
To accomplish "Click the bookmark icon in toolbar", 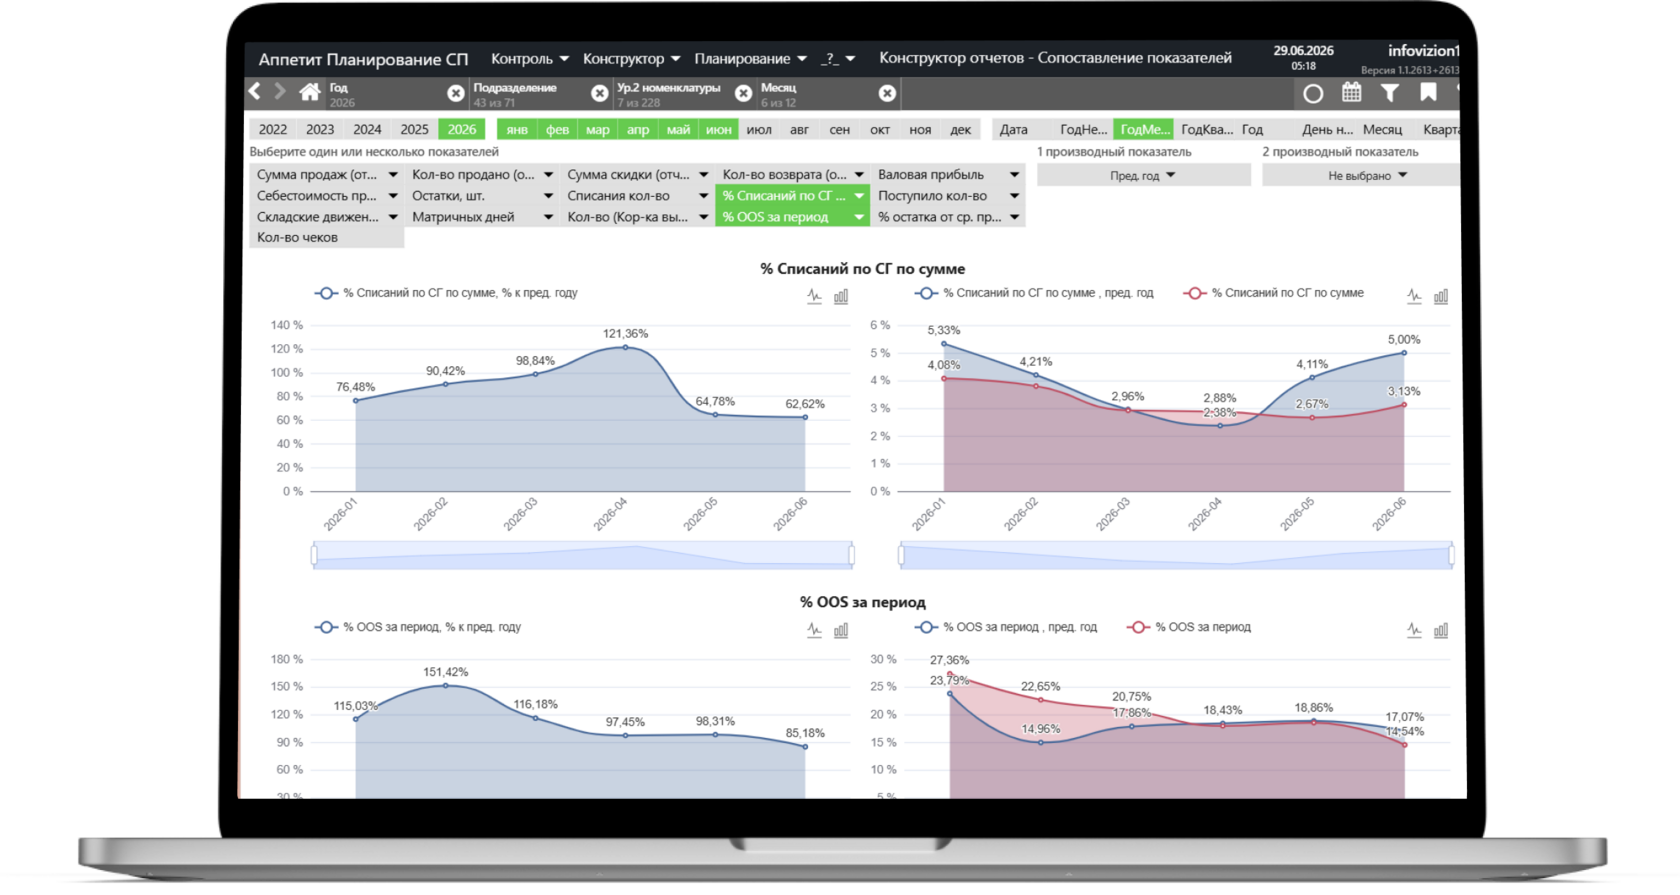I will click(x=1428, y=93).
